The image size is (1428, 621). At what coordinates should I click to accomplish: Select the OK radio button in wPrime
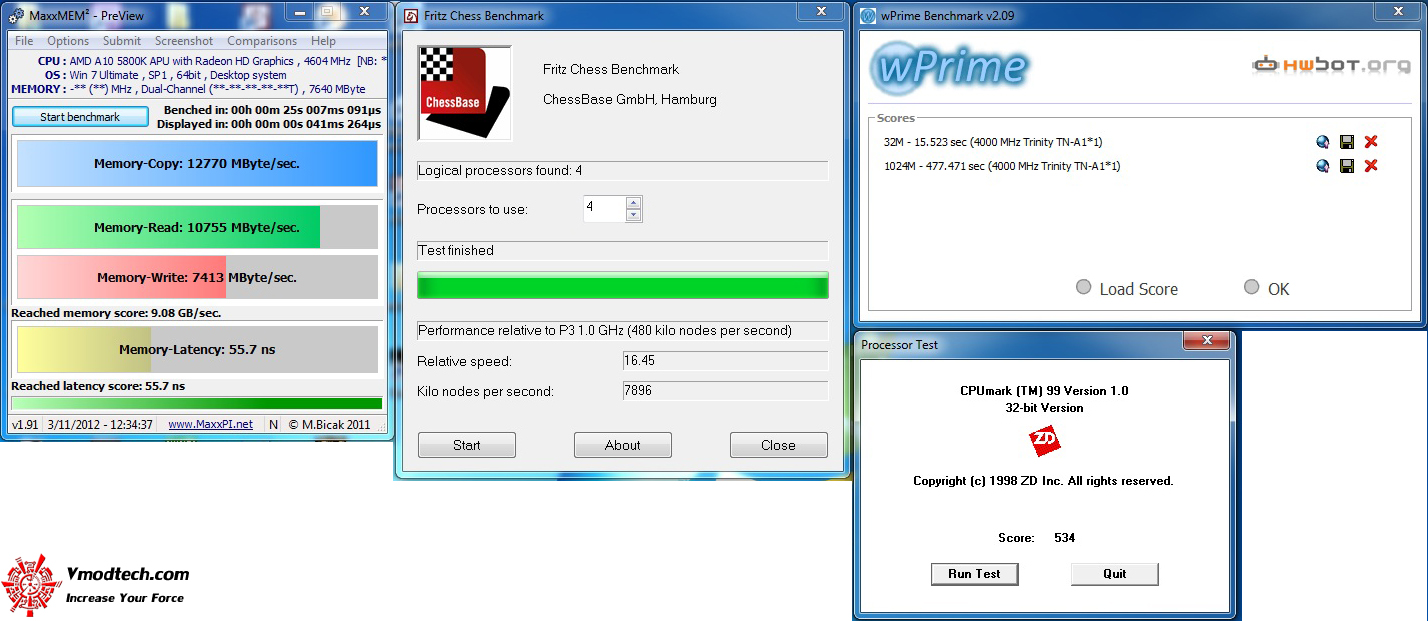[x=1252, y=288]
